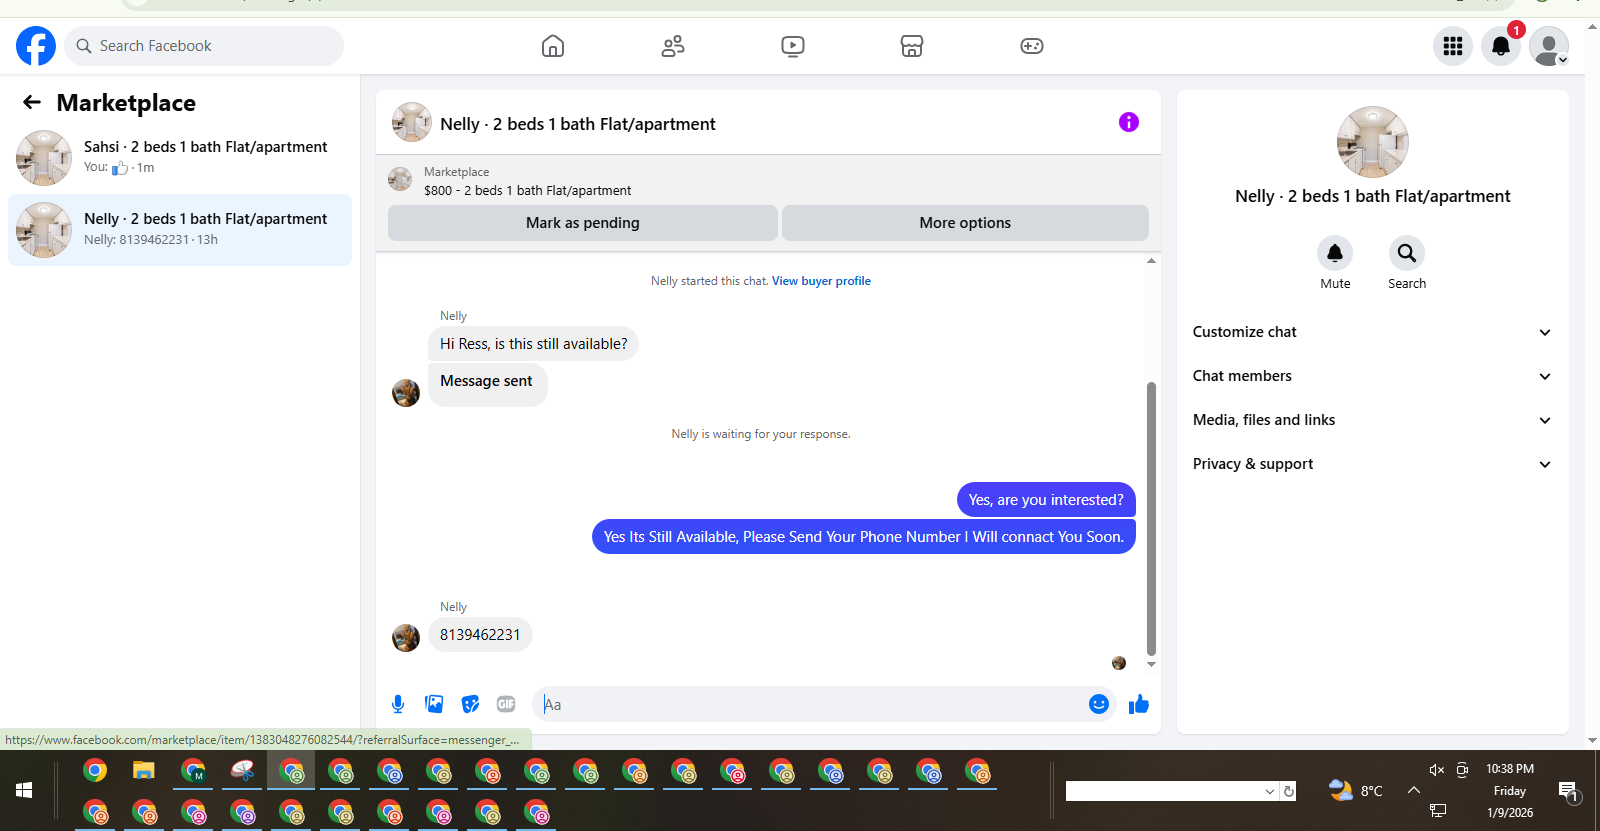The width and height of the screenshot is (1600, 831).
Task: Click the 'Hi Ress, is this still available?' message
Action: [x=533, y=344]
